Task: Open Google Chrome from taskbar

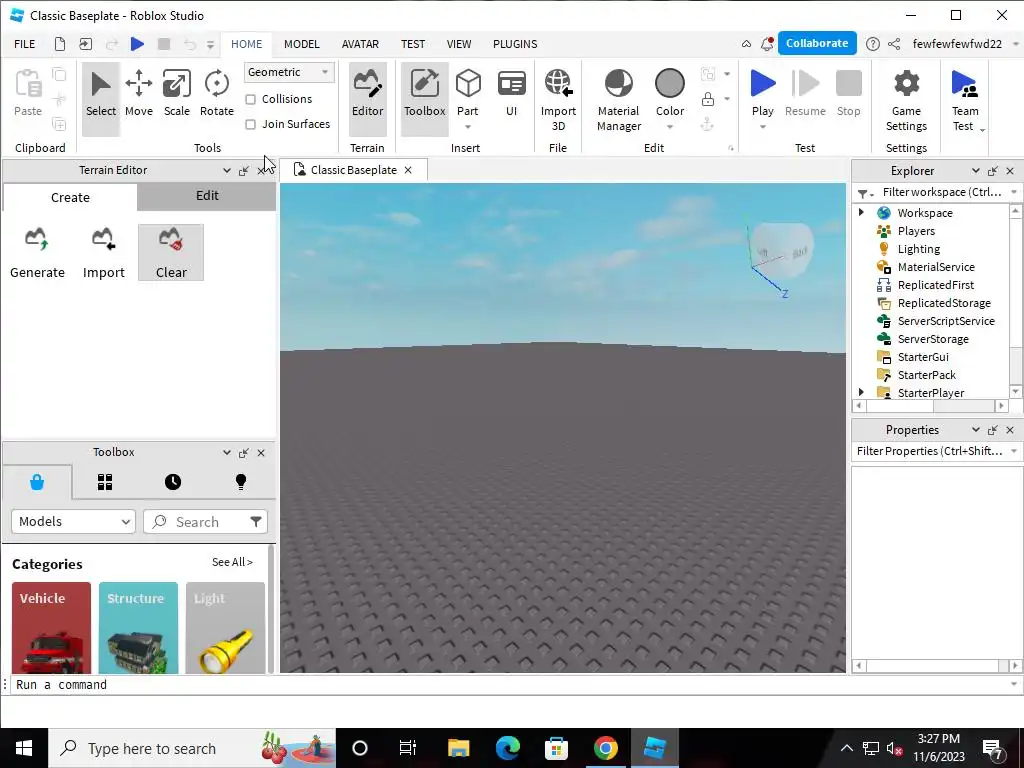Action: point(605,748)
